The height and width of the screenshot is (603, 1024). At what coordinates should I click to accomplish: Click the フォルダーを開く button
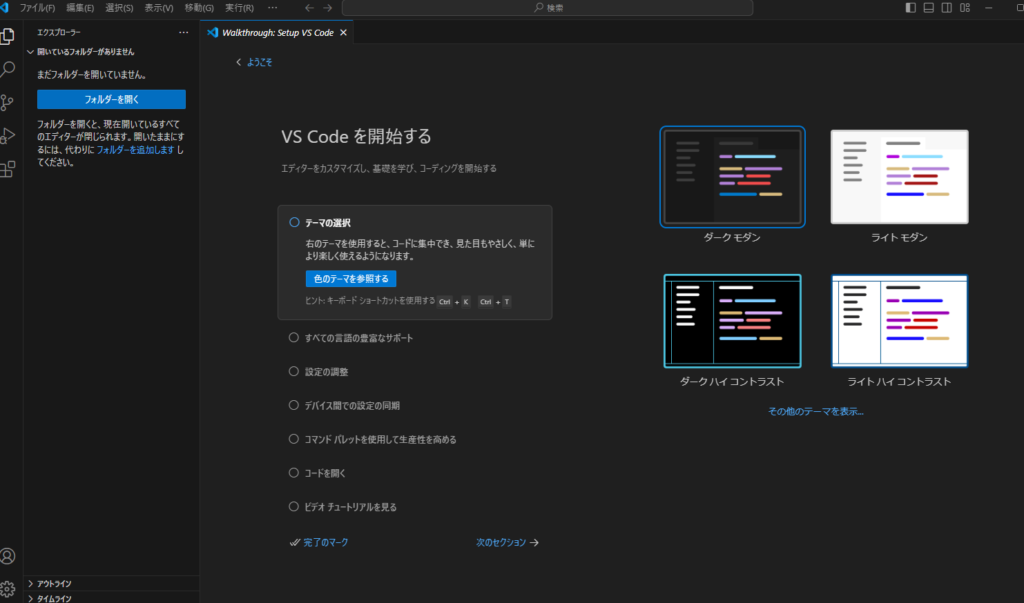click(111, 99)
